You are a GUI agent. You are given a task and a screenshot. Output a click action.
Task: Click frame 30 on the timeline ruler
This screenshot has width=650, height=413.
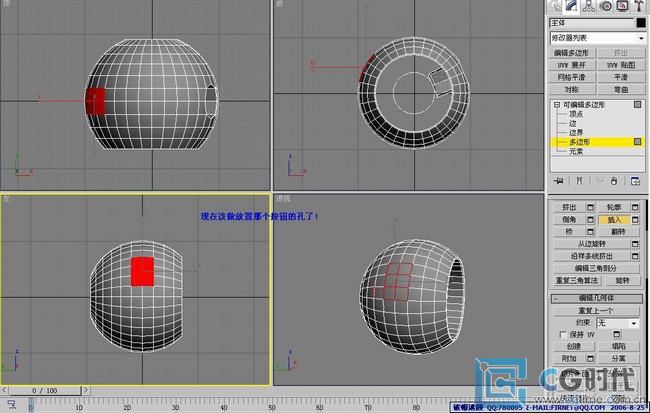point(176,406)
